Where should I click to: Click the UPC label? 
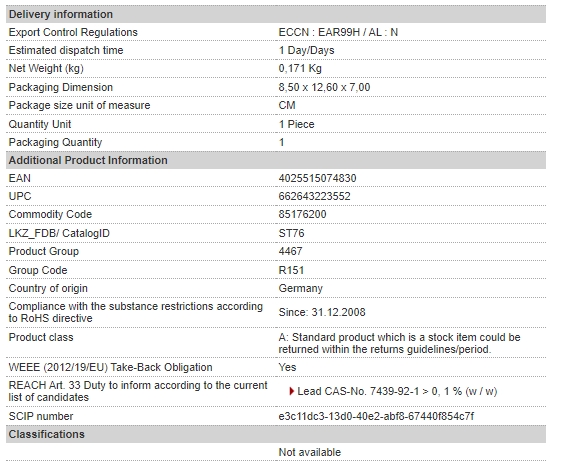(20, 196)
